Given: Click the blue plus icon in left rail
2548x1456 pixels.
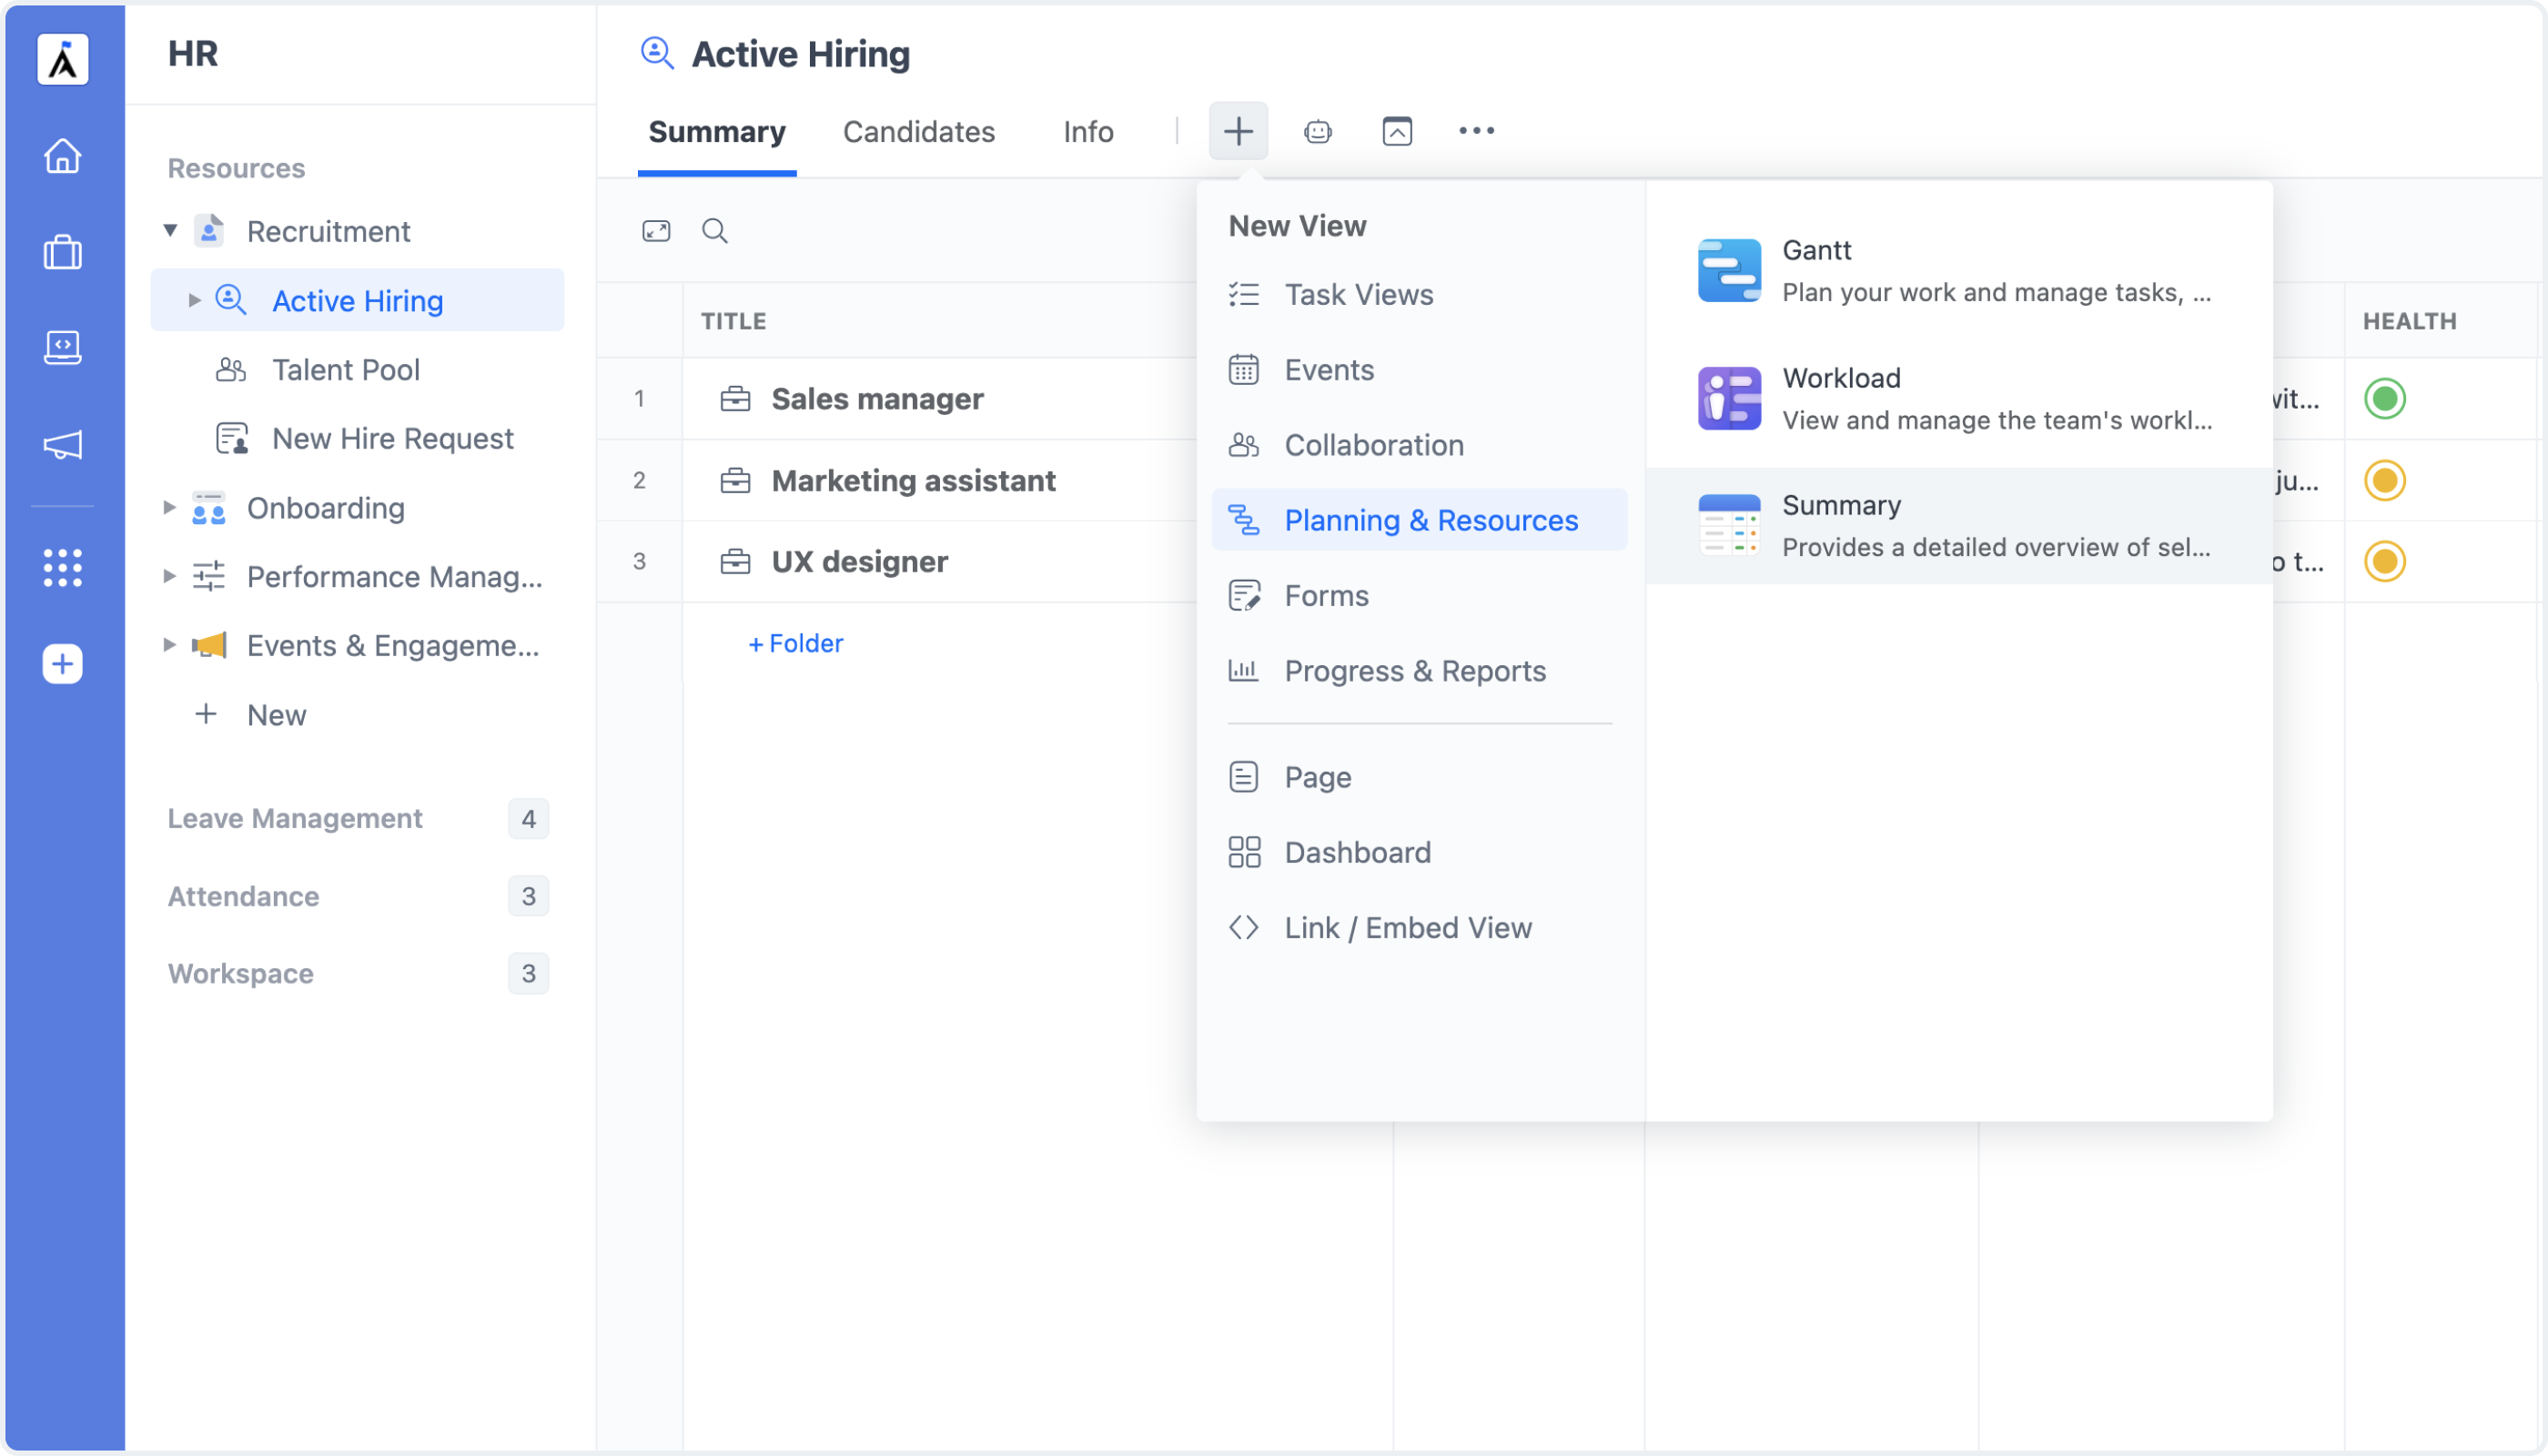Looking at the screenshot, I should coord(63,664).
